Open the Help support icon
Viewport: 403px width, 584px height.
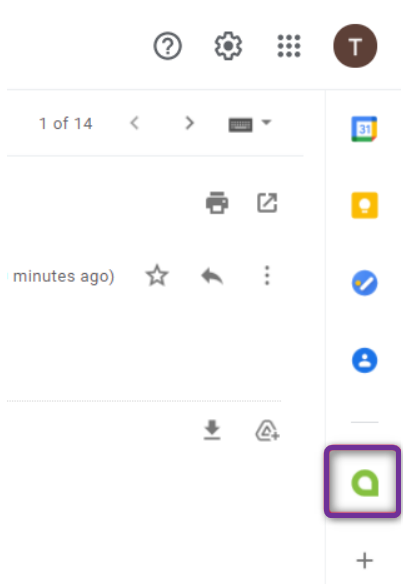[x=168, y=46]
